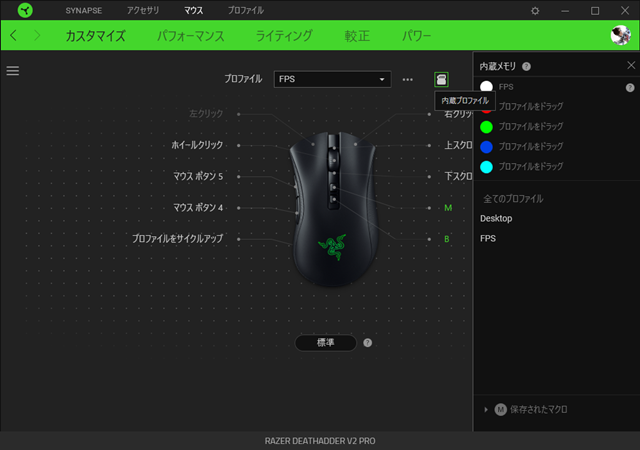Click help icon beside 標準 button
The height and width of the screenshot is (450, 640).
pos(367,343)
